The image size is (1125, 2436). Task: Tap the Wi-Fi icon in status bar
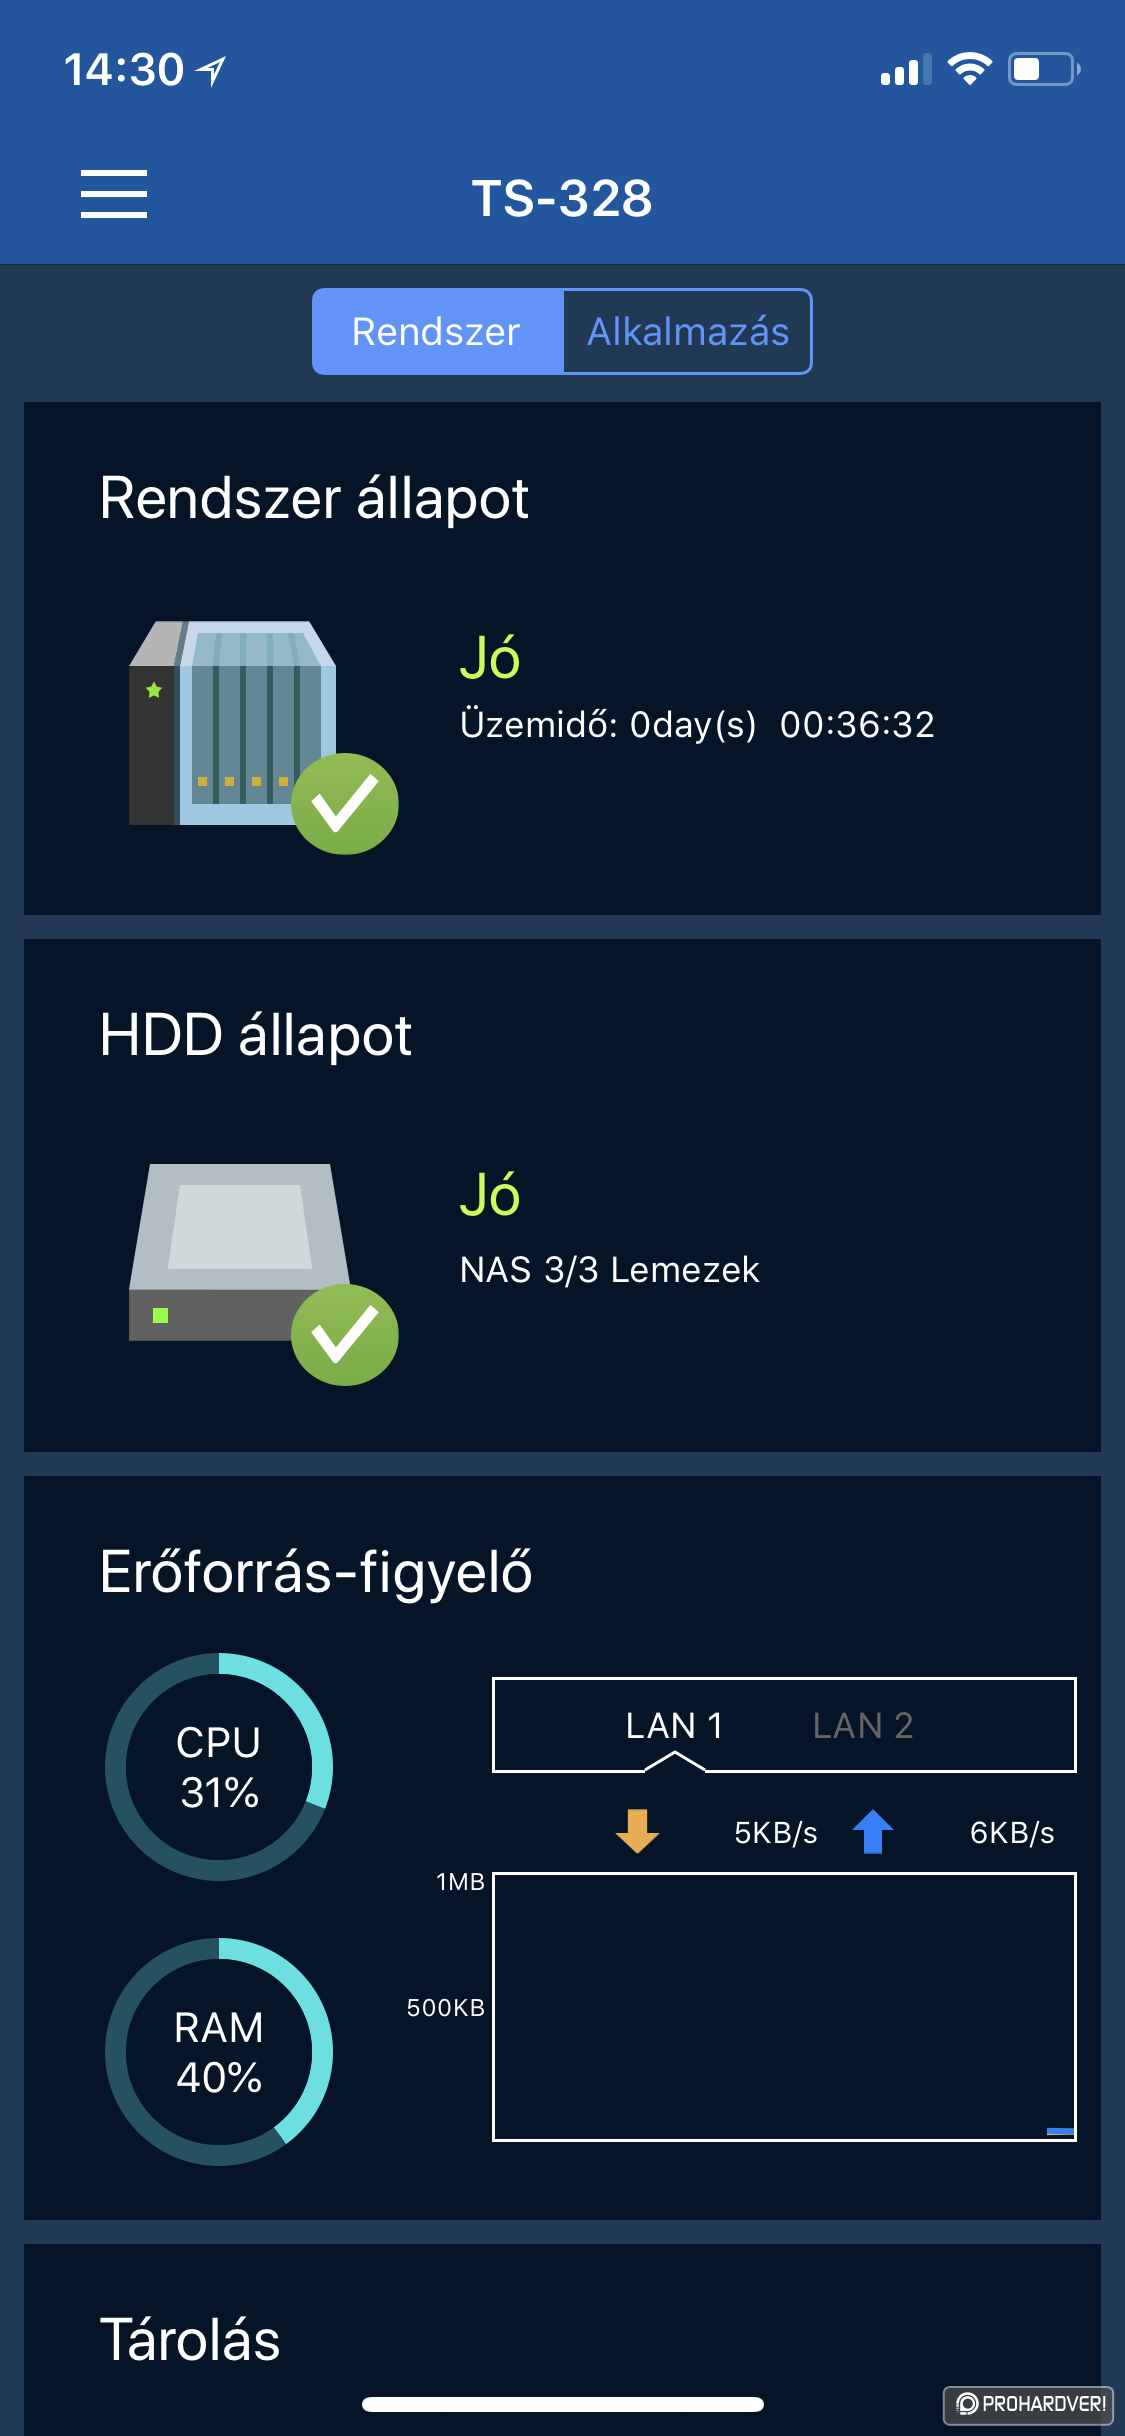969,69
